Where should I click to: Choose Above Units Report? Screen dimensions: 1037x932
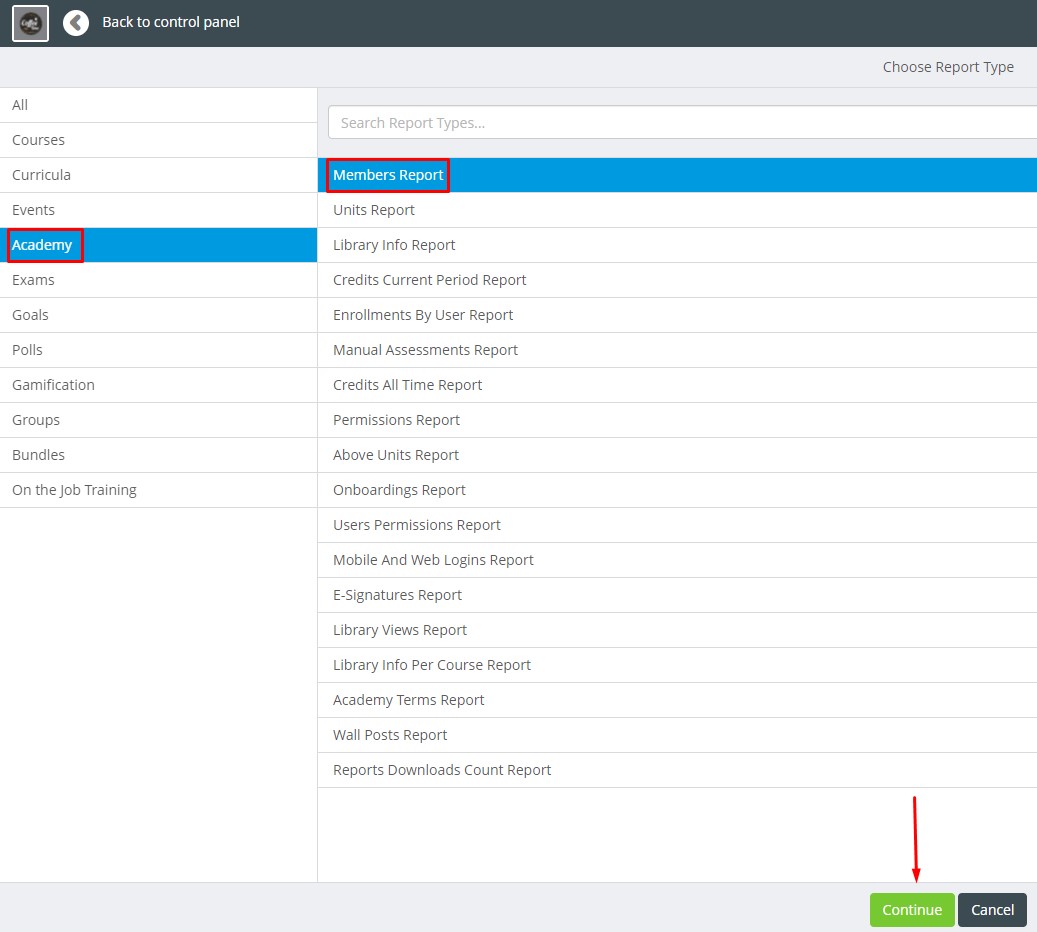(x=677, y=456)
